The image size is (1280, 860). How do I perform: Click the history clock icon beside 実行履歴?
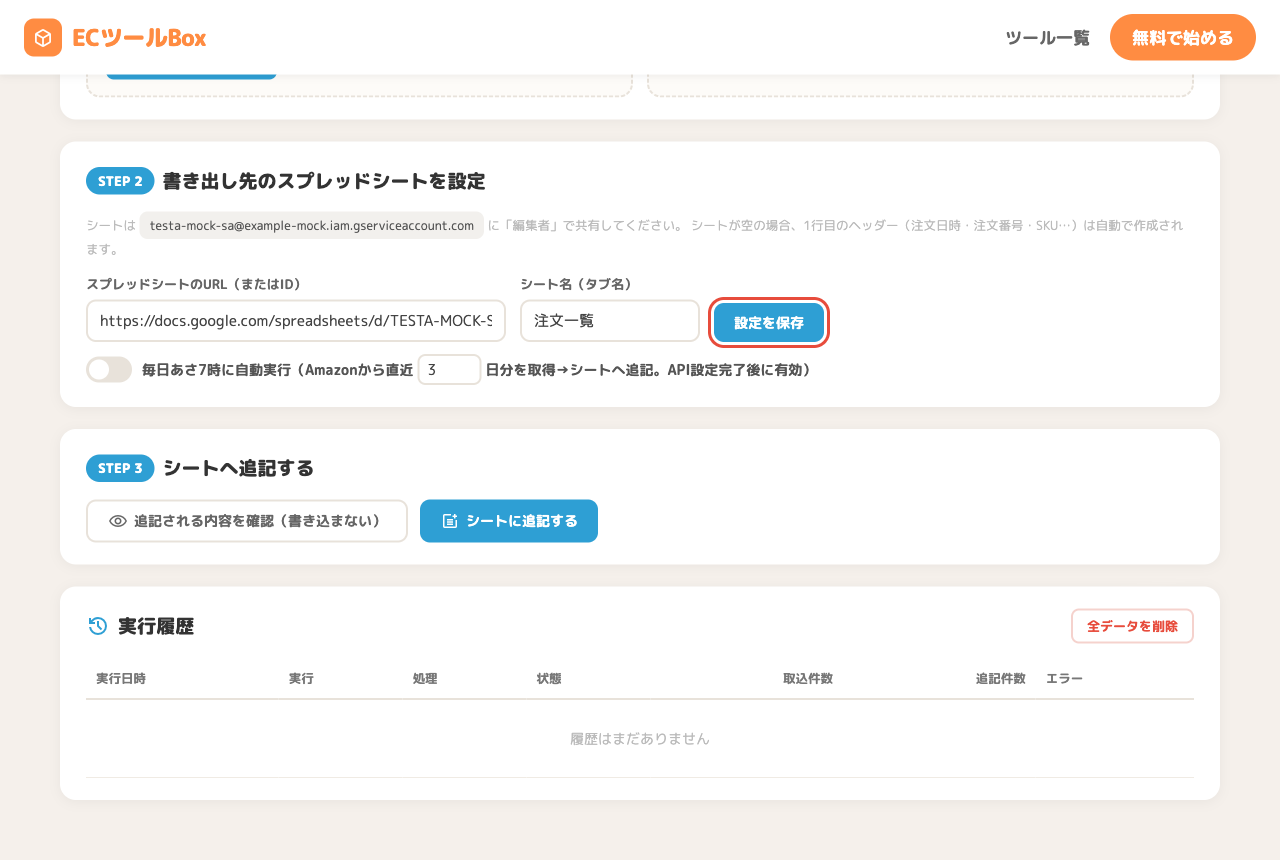coord(98,626)
